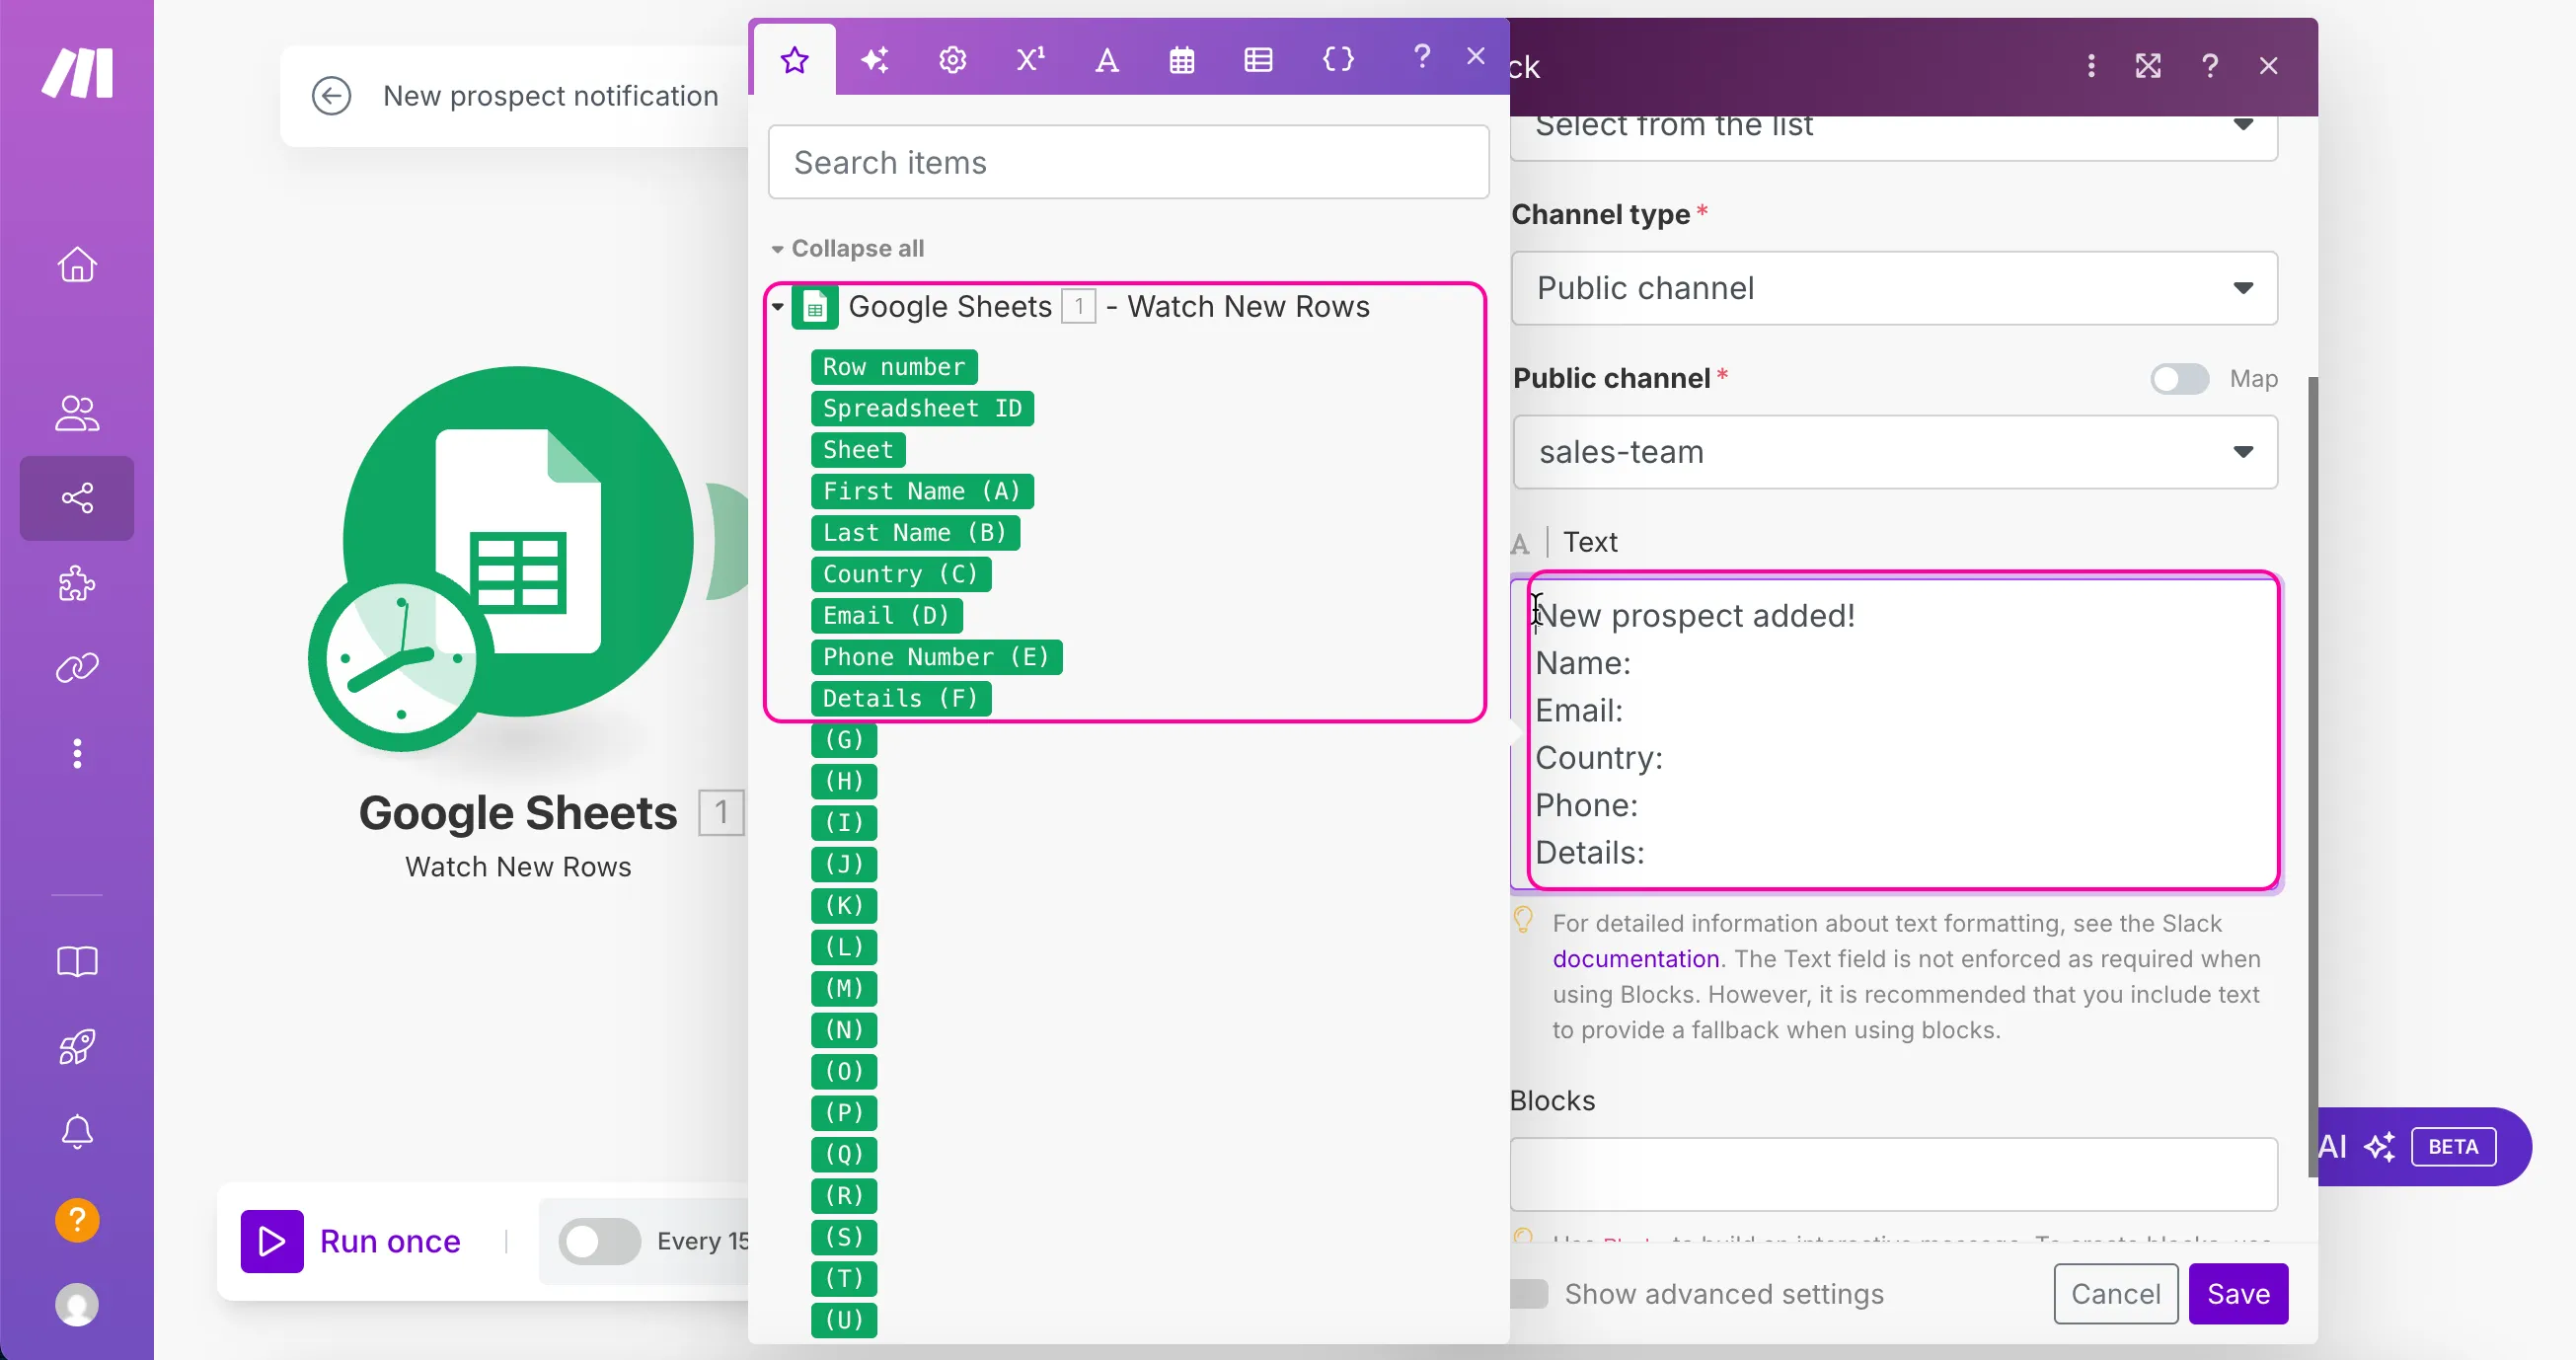Viewport: 2576px width, 1360px height.
Task: Open the array functions curly braces tab
Action: 1337,60
